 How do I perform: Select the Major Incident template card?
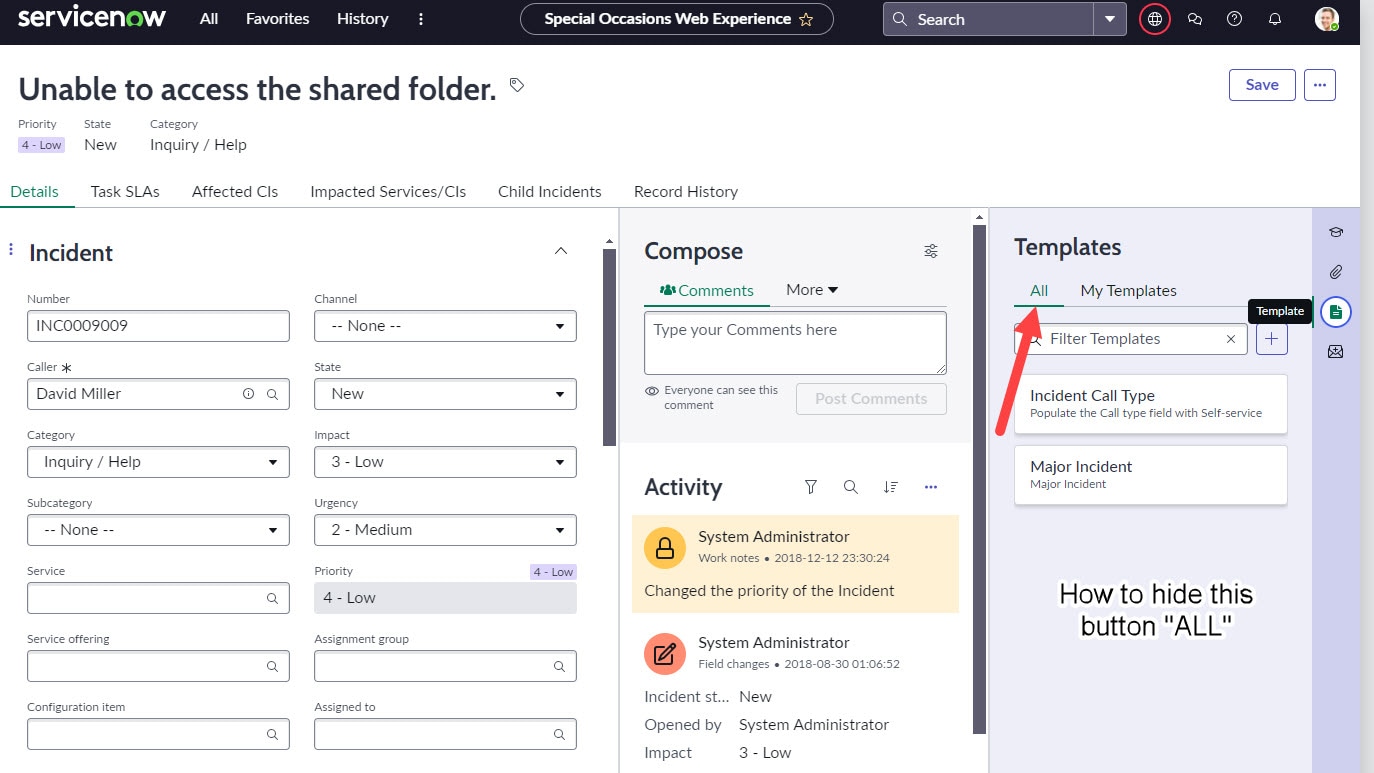pyautogui.click(x=1150, y=475)
